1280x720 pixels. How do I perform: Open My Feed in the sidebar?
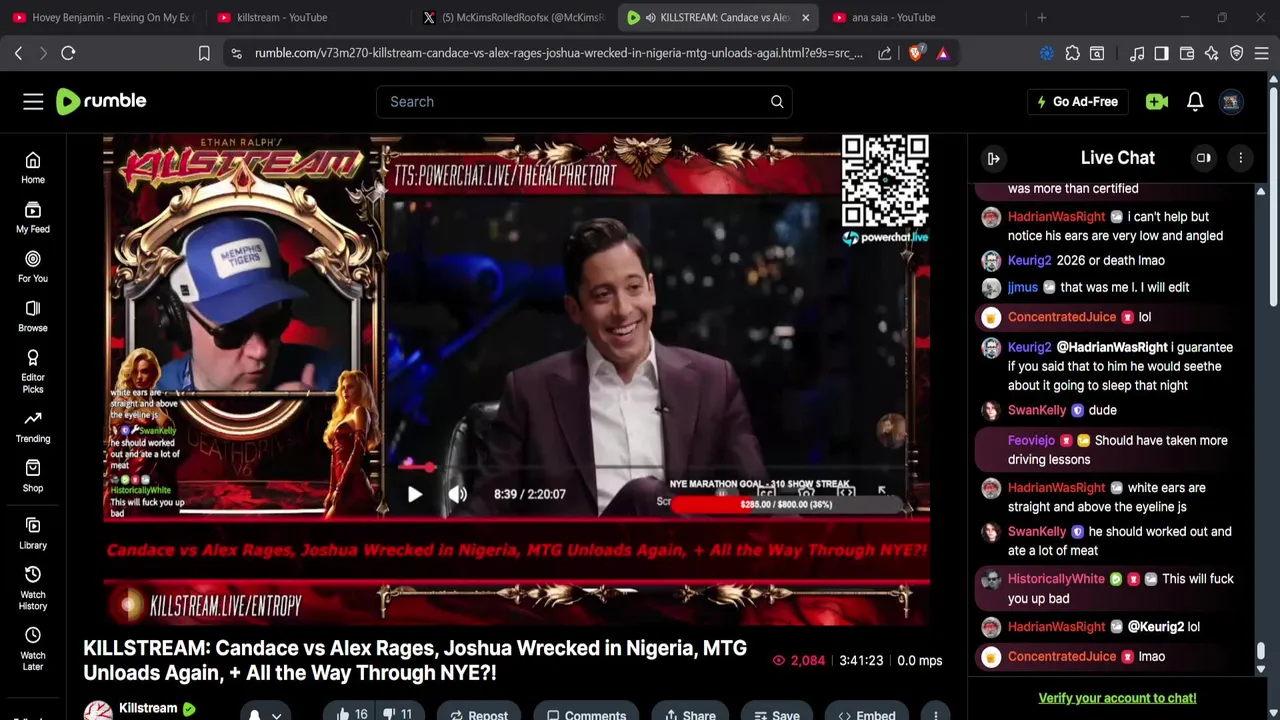(33, 217)
